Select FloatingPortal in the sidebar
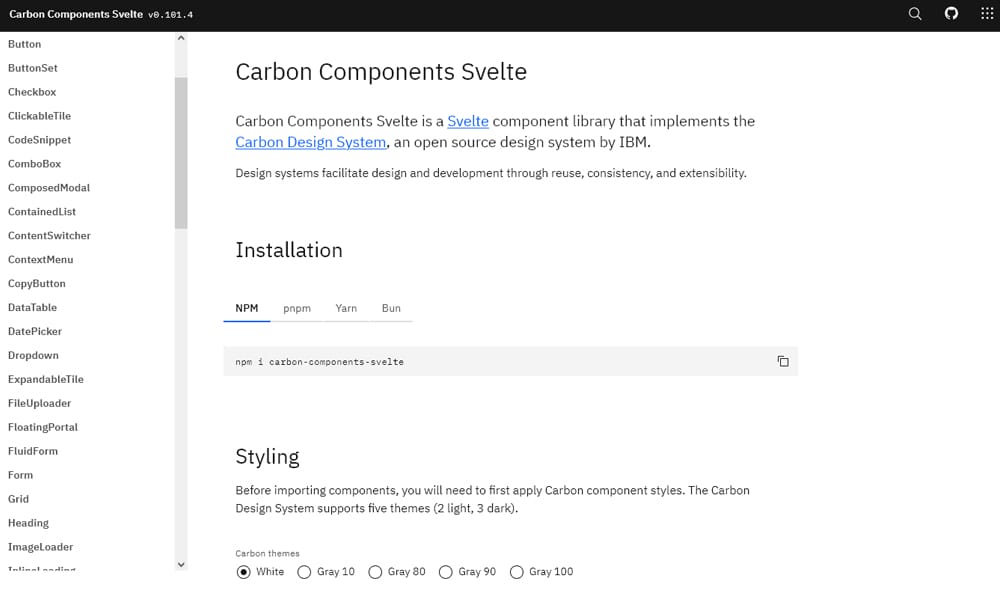 pyautogui.click(x=43, y=427)
